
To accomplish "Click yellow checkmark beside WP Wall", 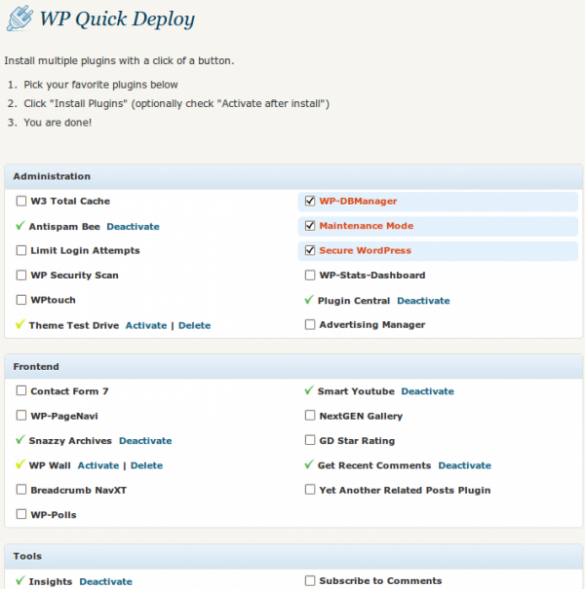I will coord(20,465).
